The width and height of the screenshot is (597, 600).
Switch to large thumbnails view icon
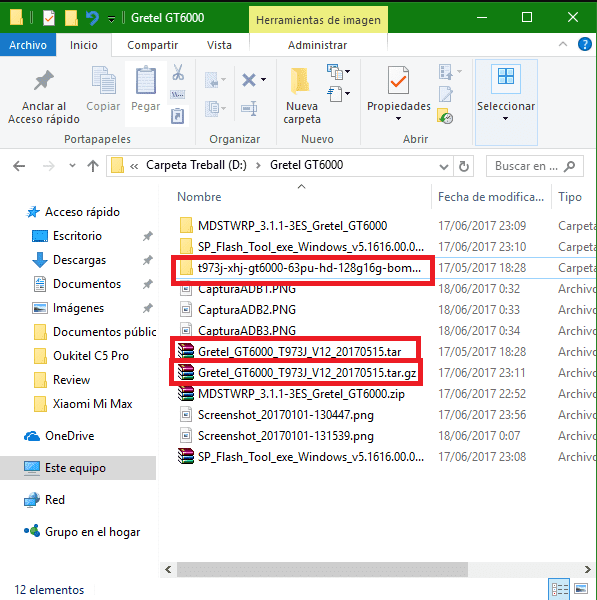(581, 589)
